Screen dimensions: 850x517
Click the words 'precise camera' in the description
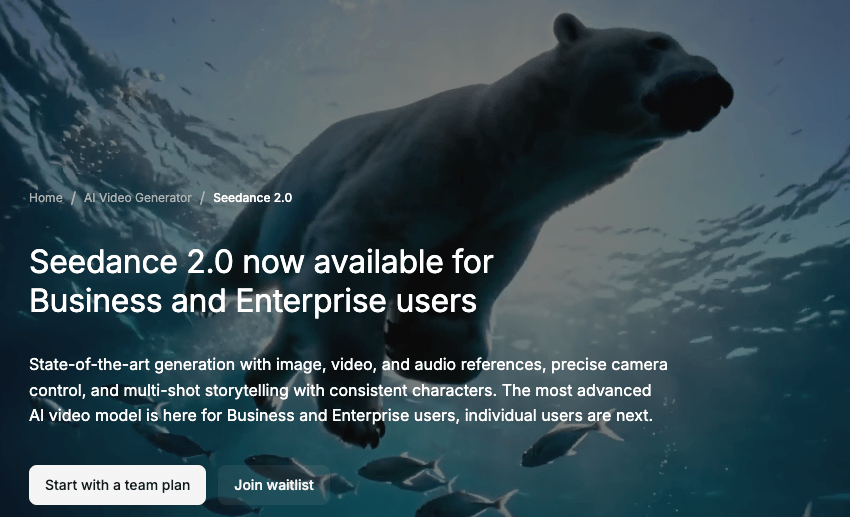tap(609, 364)
